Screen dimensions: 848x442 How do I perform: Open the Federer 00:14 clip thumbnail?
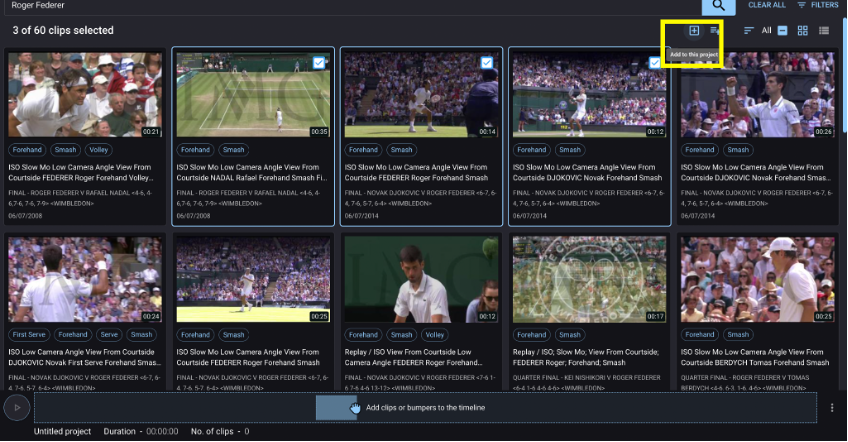[421, 94]
